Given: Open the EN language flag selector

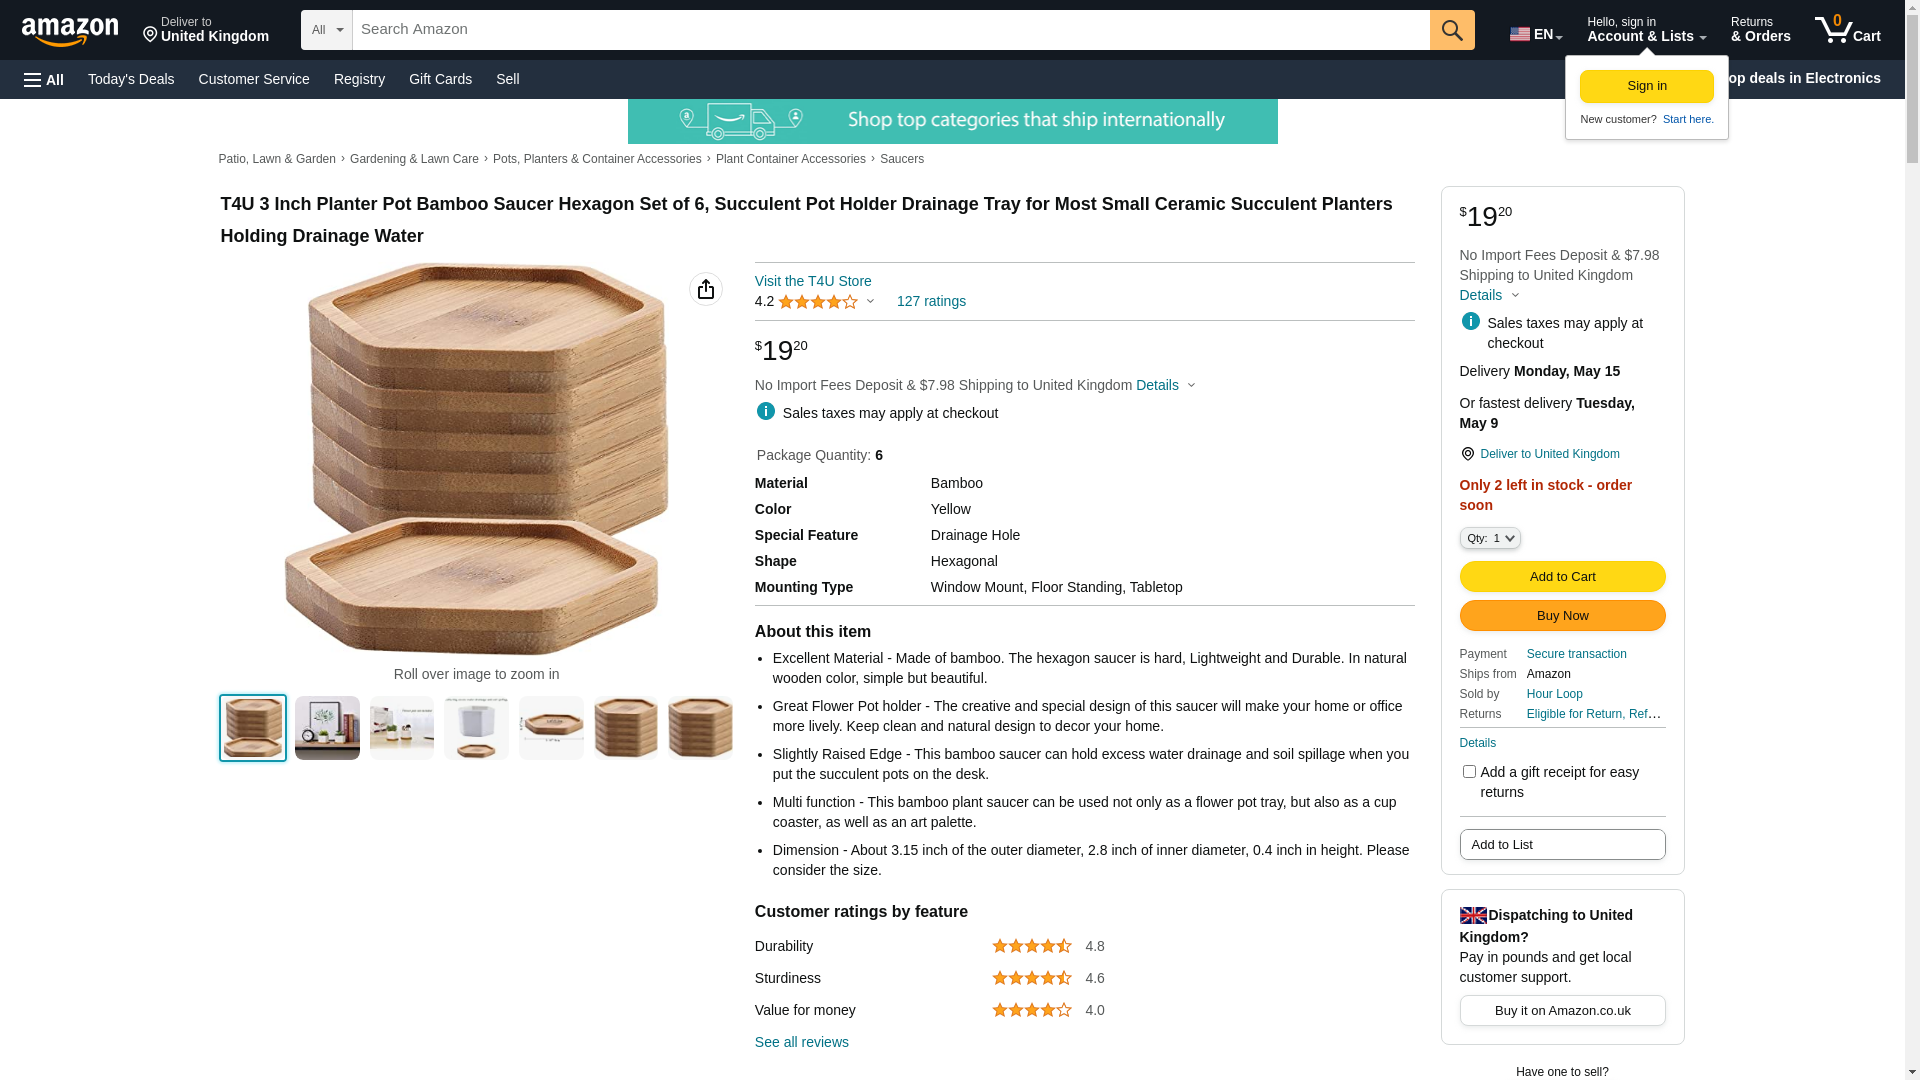Looking at the screenshot, I should [1536, 33].
